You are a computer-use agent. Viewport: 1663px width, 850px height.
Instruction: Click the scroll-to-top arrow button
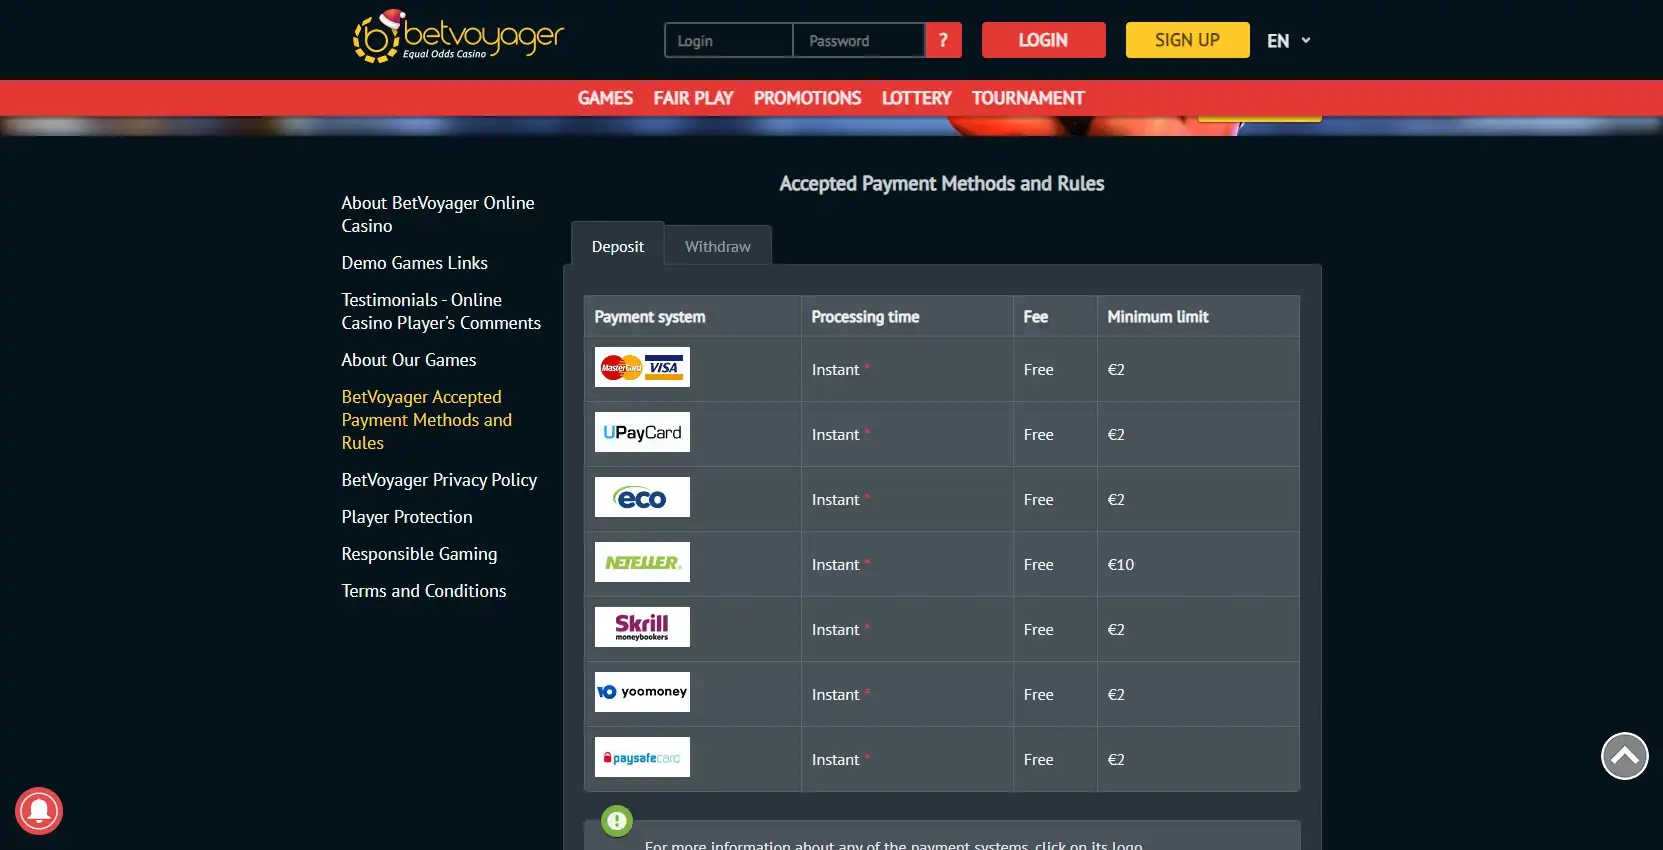point(1624,756)
